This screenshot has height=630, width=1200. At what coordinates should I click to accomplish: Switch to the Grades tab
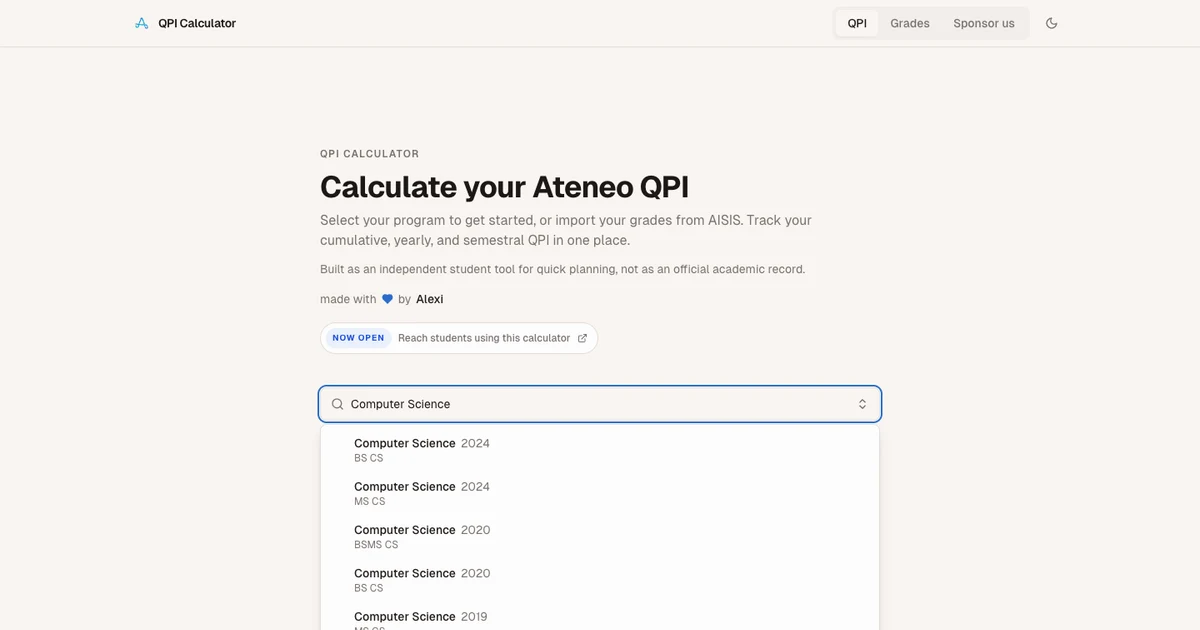coord(910,23)
